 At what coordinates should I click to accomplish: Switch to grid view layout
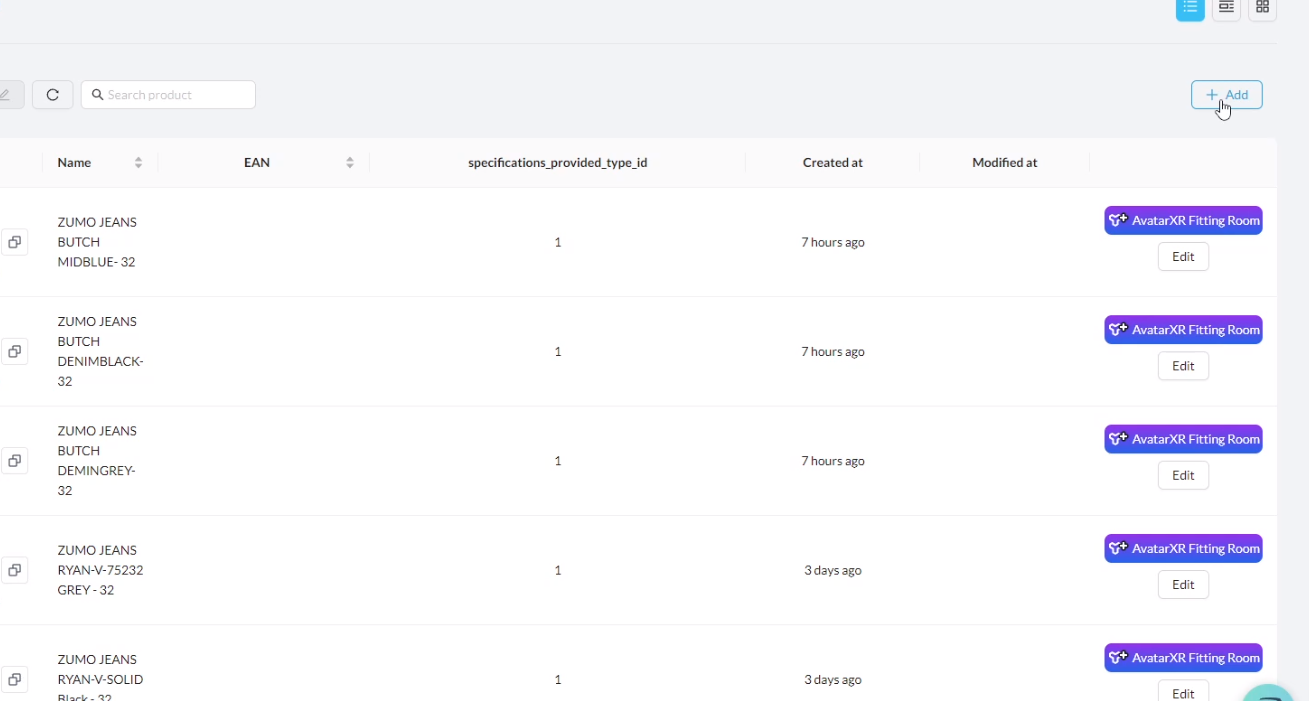click(1262, 8)
